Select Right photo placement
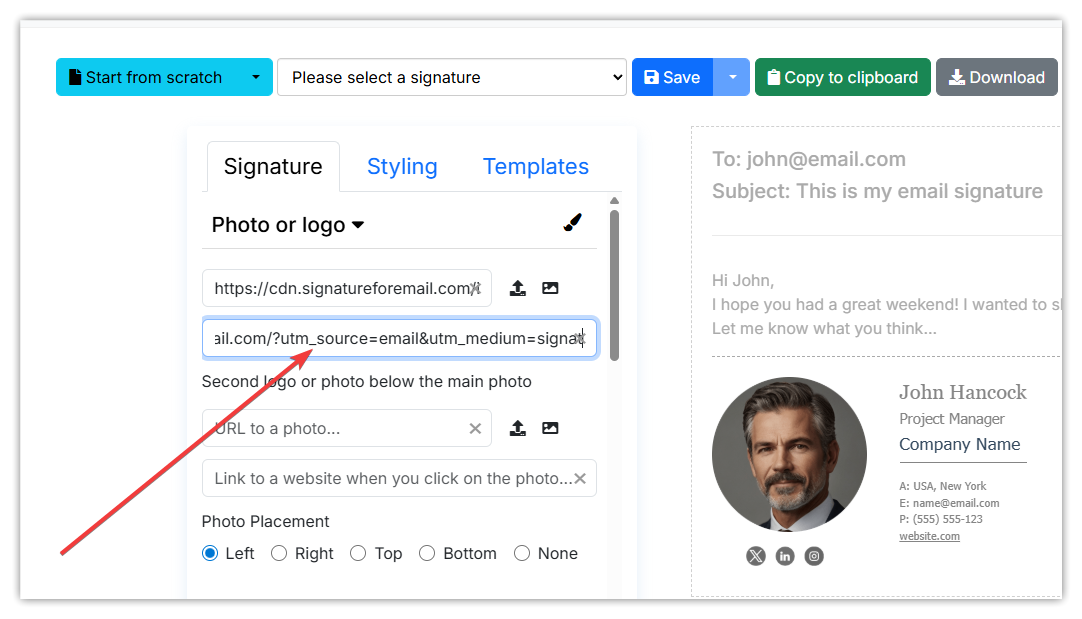 coord(279,553)
